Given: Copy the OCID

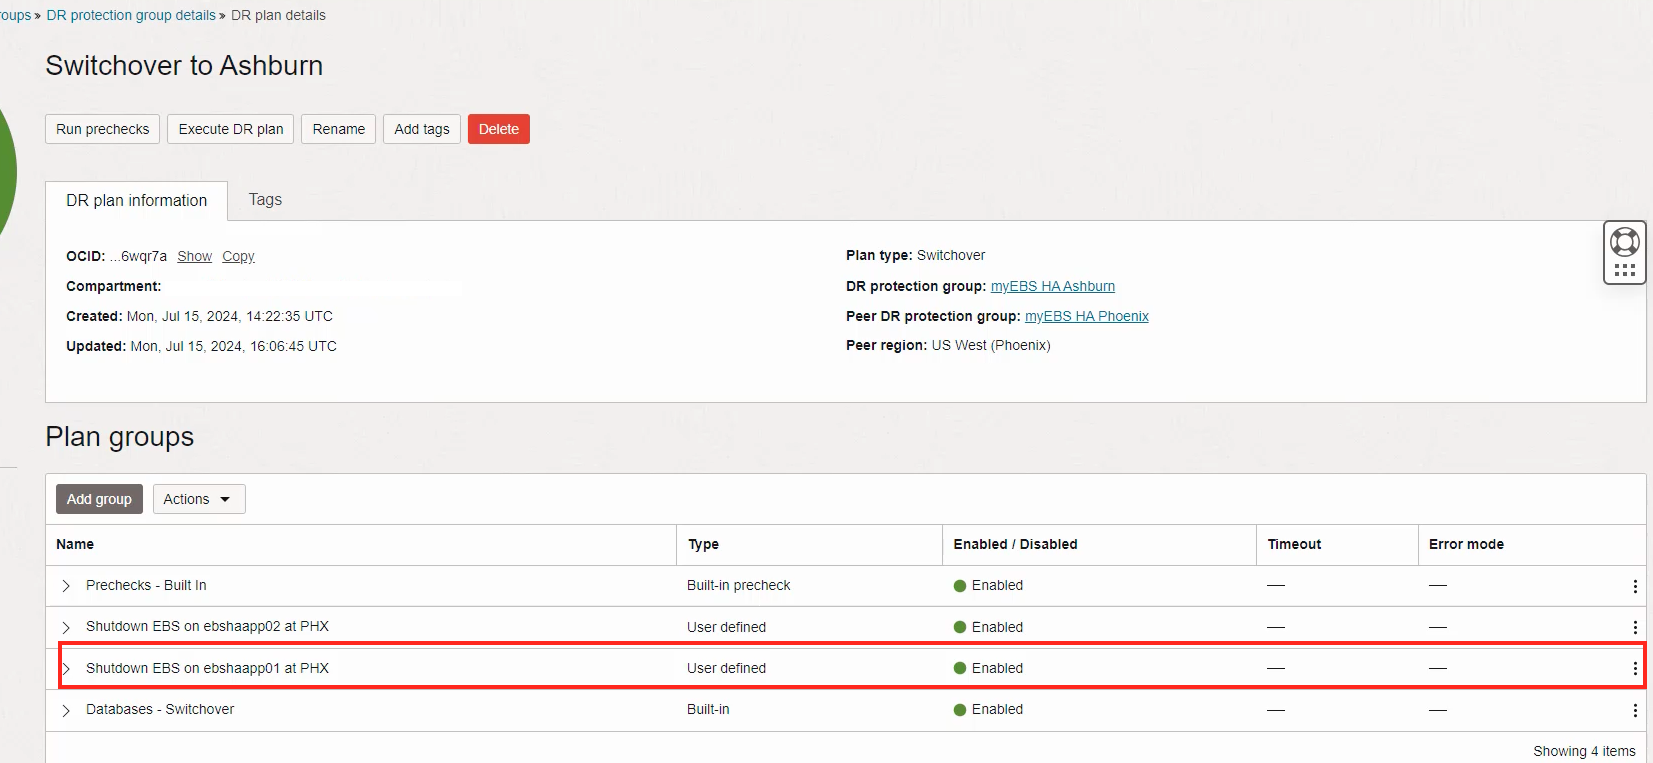Looking at the screenshot, I should coord(238,256).
